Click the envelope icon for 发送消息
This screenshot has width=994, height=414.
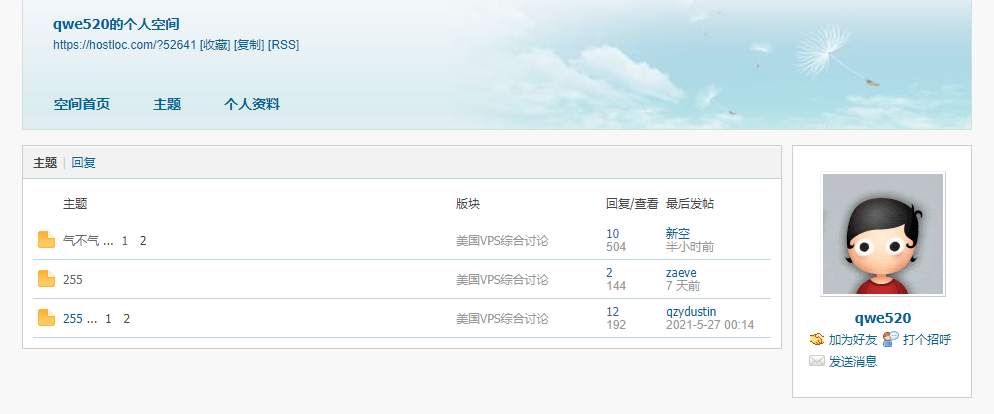(x=816, y=361)
